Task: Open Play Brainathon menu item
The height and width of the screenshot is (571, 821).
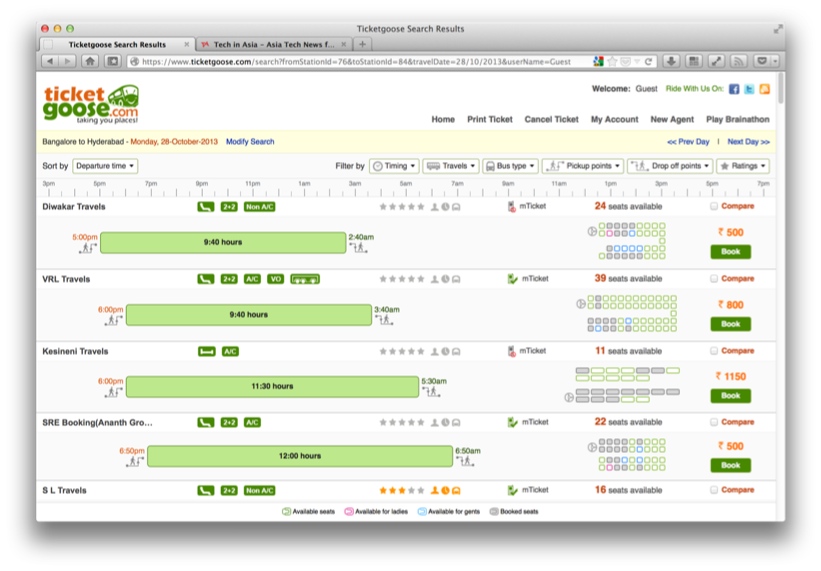Action: pos(738,119)
